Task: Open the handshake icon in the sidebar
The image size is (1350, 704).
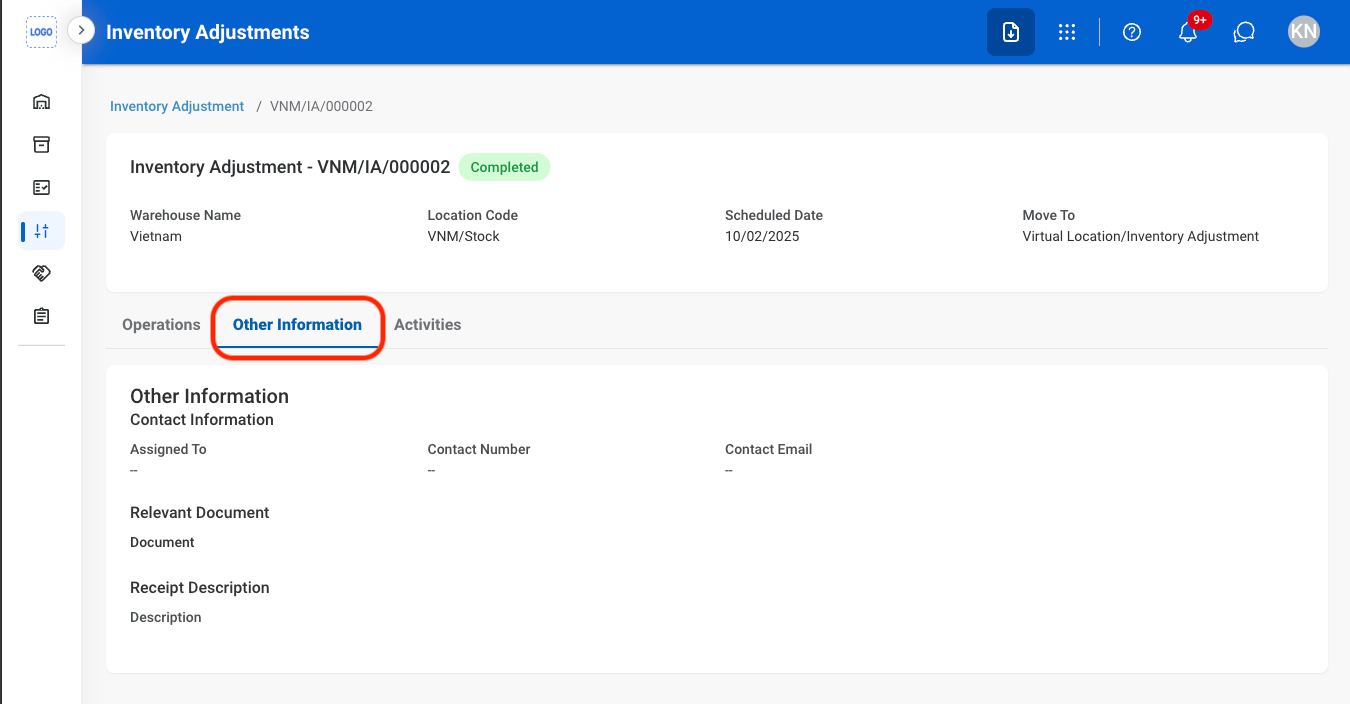Action: pos(41,273)
